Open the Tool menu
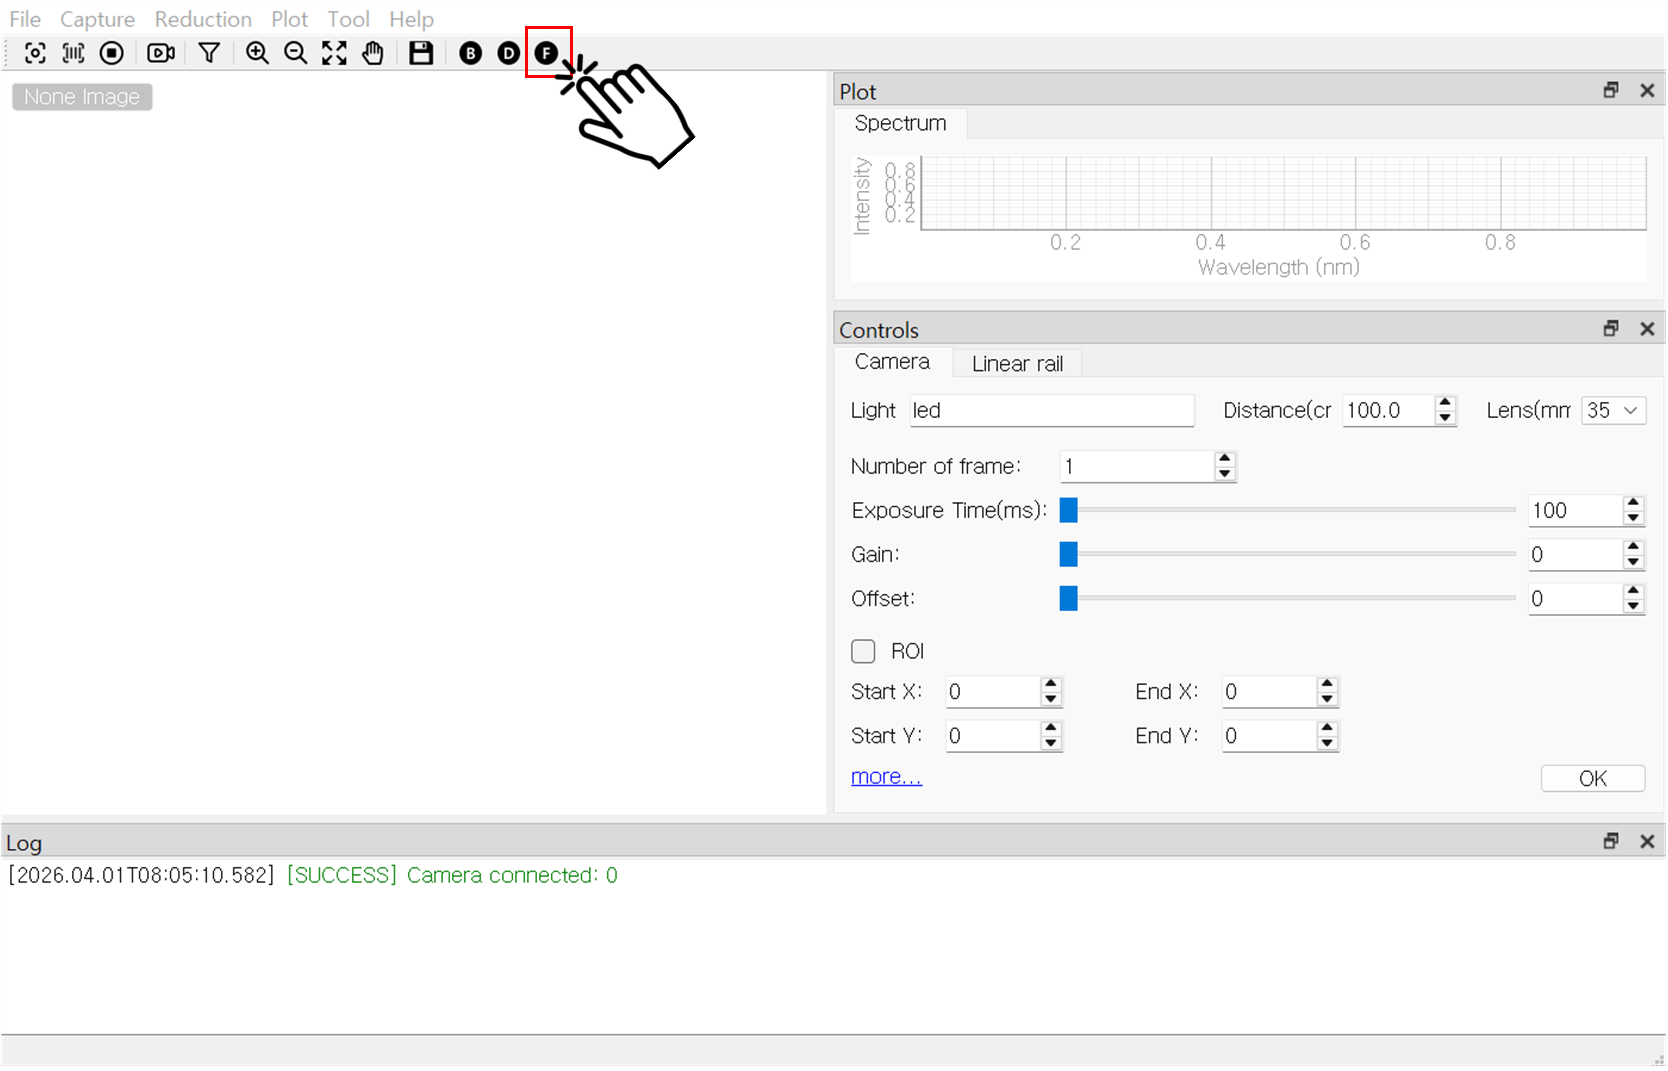The width and height of the screenshot is (1668, 1071). pos(348,19)
